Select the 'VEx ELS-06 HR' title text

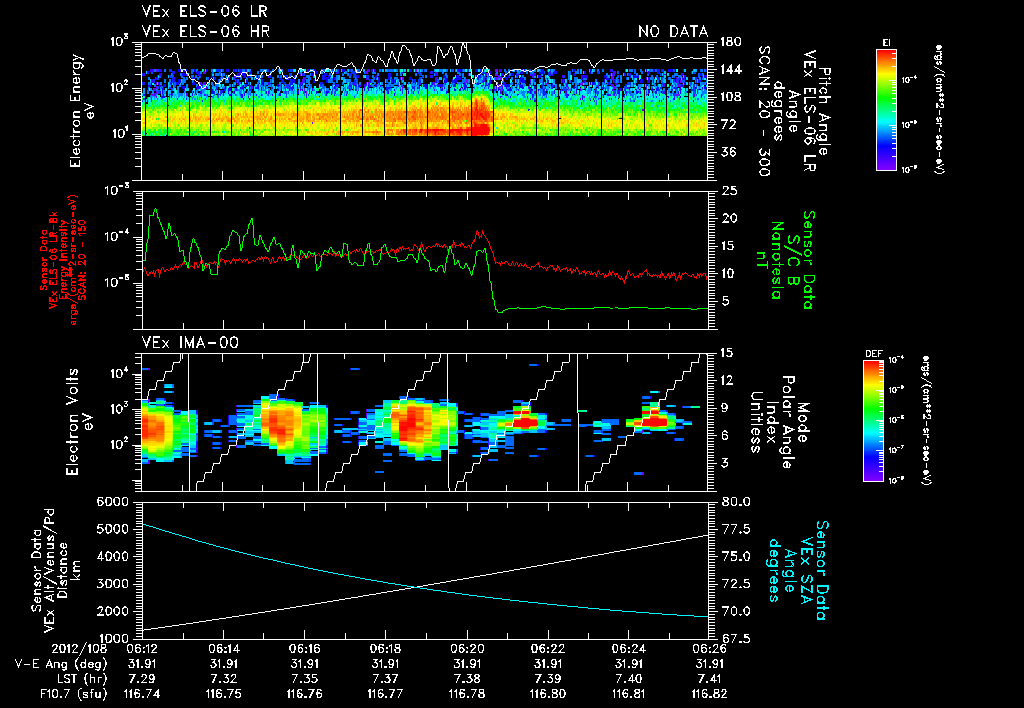(205, 31)
